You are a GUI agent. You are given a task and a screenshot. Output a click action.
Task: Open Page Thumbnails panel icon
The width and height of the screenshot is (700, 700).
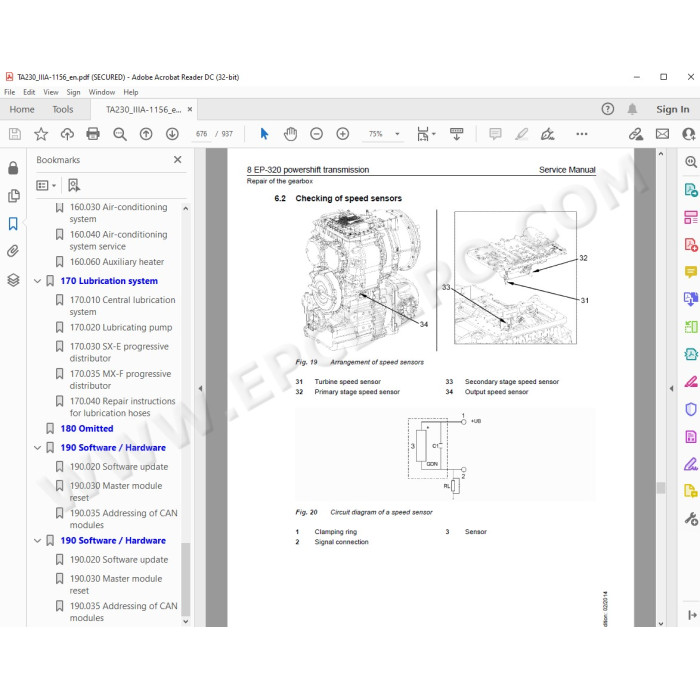click(13, 196)
